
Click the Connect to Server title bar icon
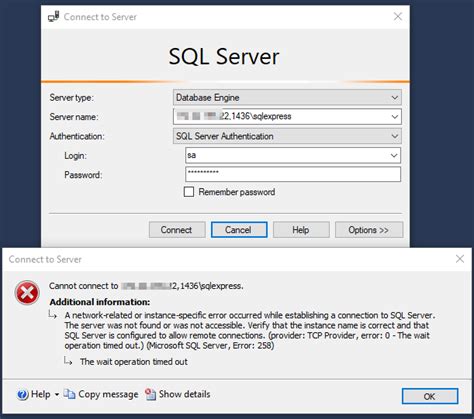(53, 17)
